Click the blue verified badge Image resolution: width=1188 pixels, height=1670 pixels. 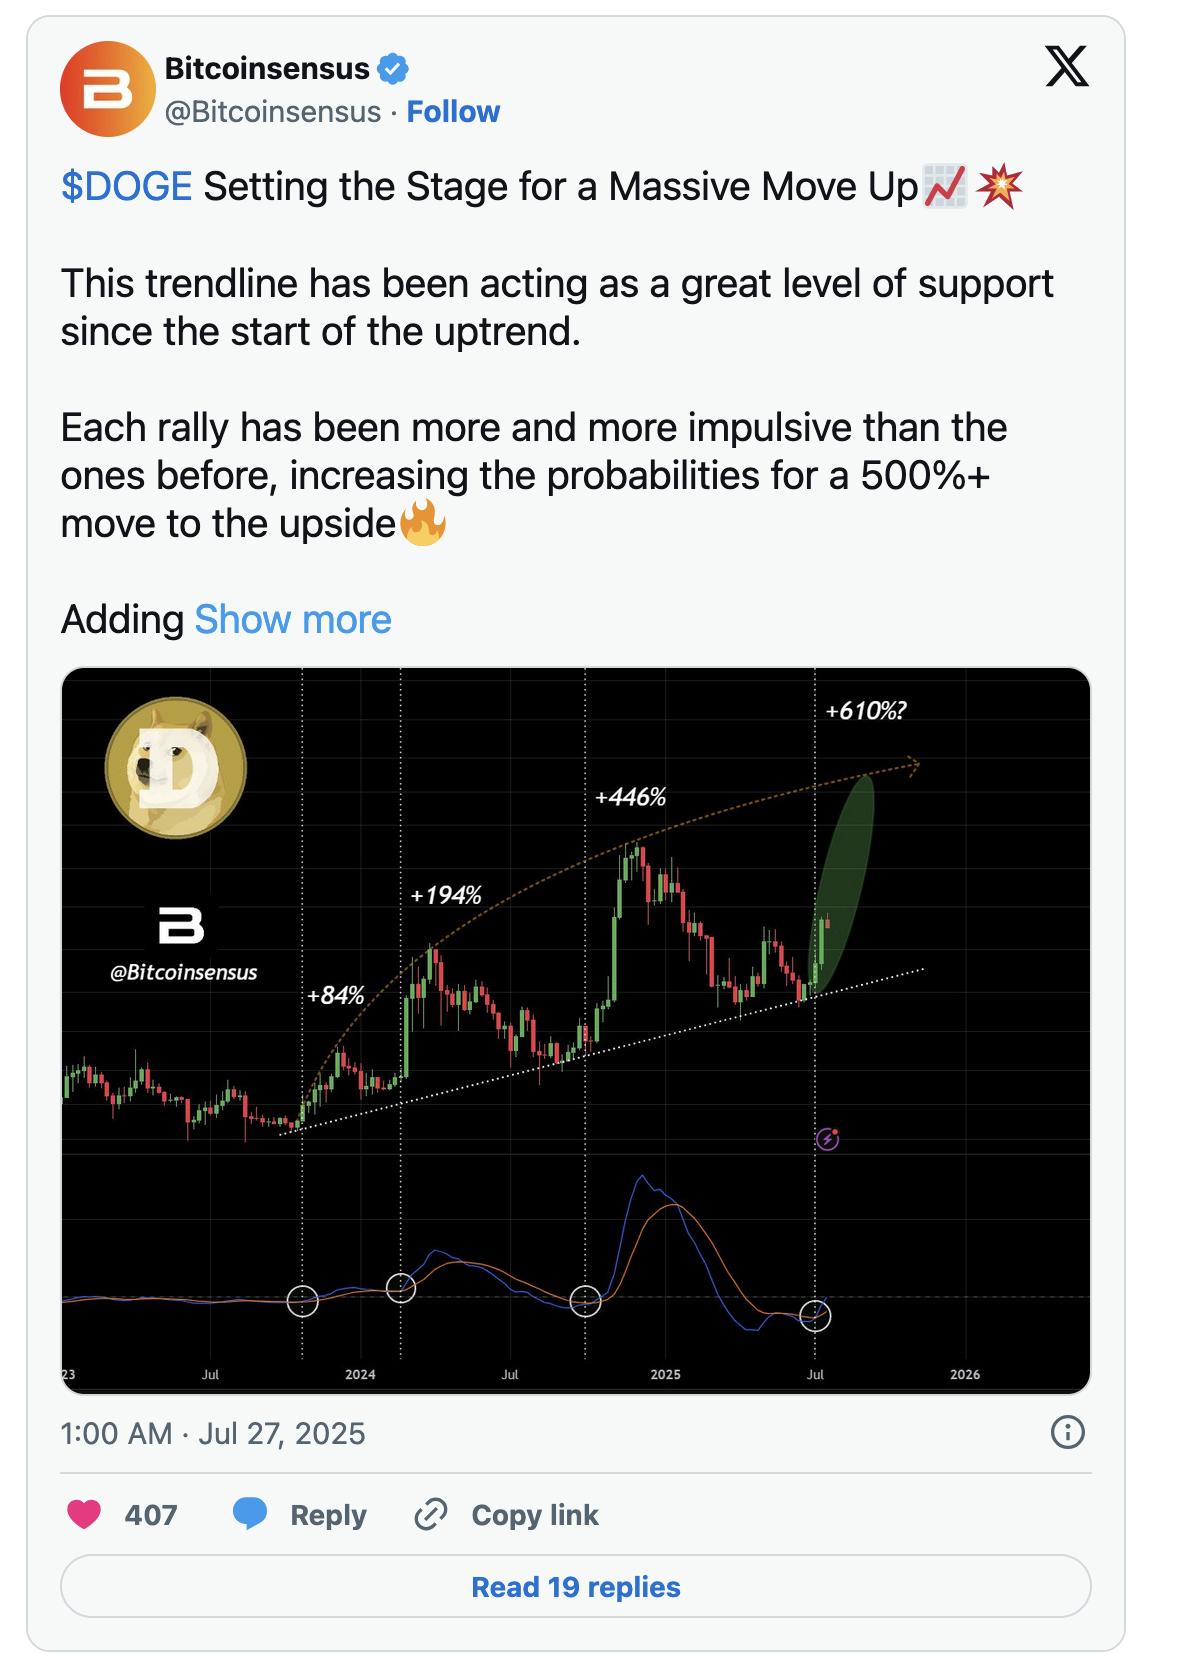point(393,68)
